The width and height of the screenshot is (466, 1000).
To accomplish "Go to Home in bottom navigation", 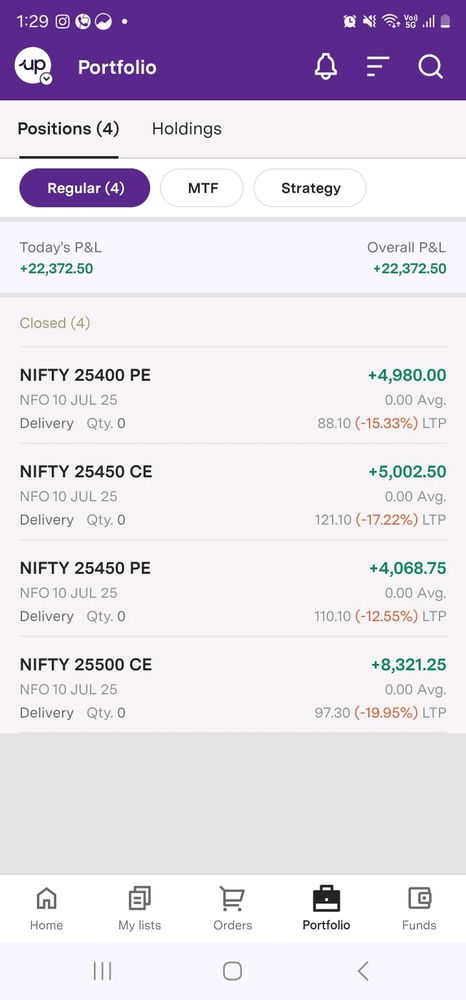I will point(47,909).
